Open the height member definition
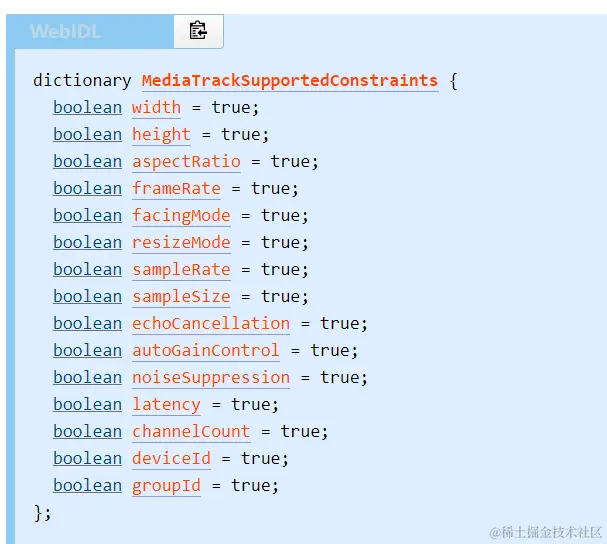 click(161, 135)
